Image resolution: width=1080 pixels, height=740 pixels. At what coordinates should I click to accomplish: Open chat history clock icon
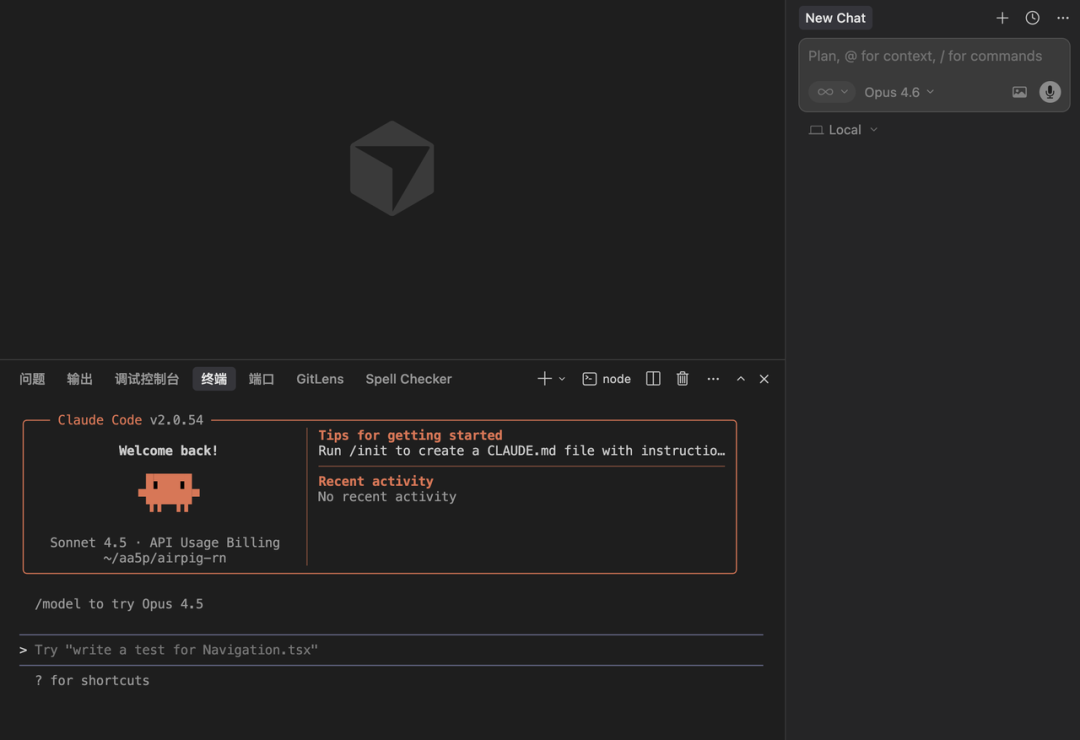pyautogui.click(x=1032, y=18)
